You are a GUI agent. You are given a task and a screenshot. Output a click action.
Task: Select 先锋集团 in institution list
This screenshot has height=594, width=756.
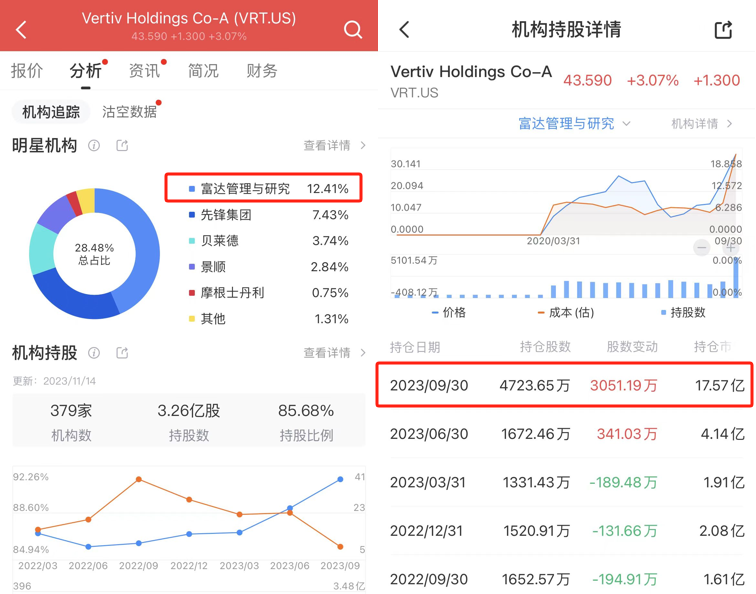tap(226, 215)
